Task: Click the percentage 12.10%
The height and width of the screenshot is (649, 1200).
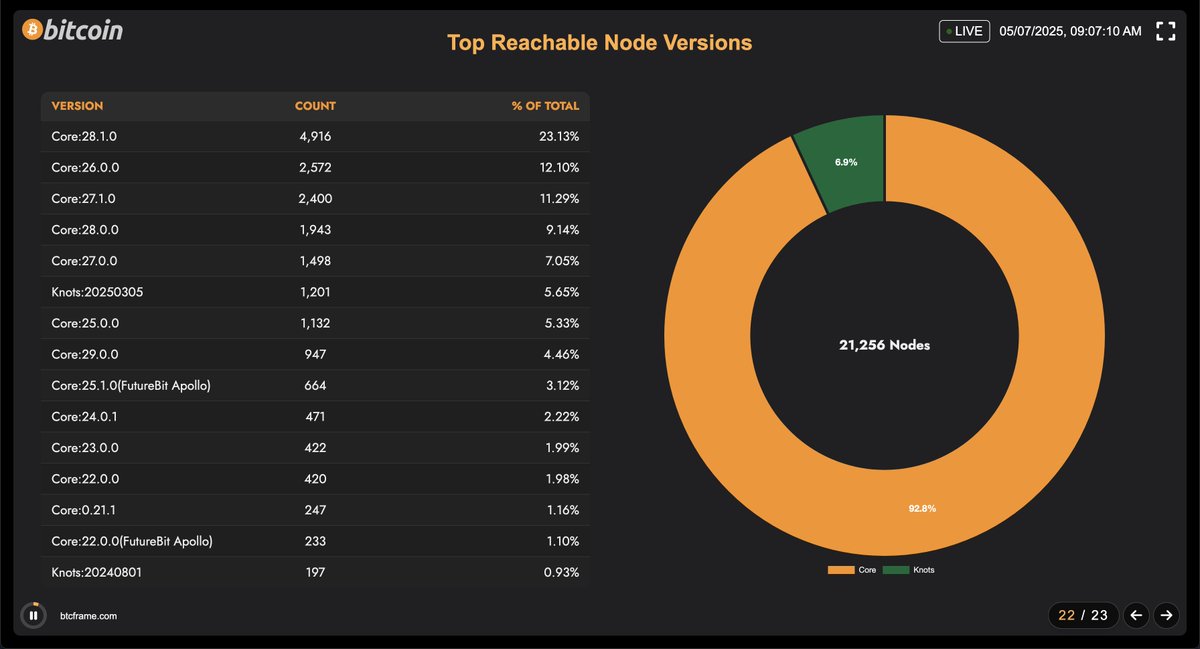Action: (x=559, y=168)
